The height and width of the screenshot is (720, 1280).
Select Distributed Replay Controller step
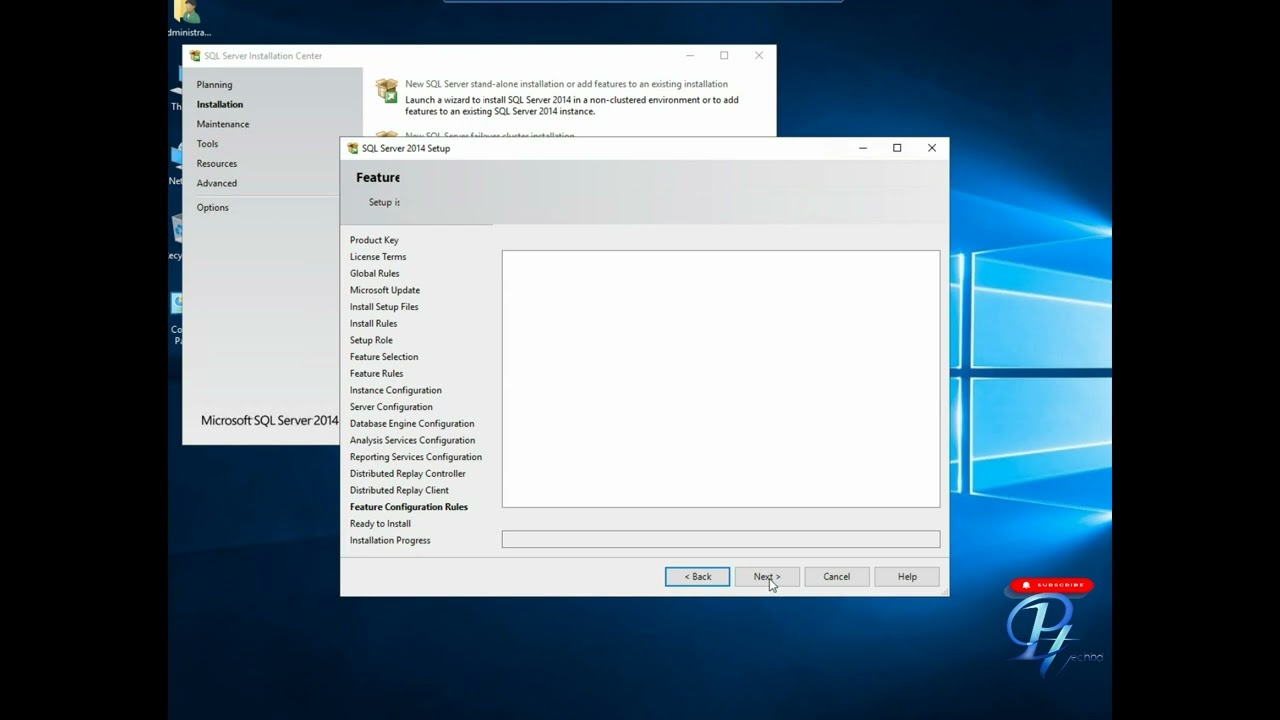[408, 474]
